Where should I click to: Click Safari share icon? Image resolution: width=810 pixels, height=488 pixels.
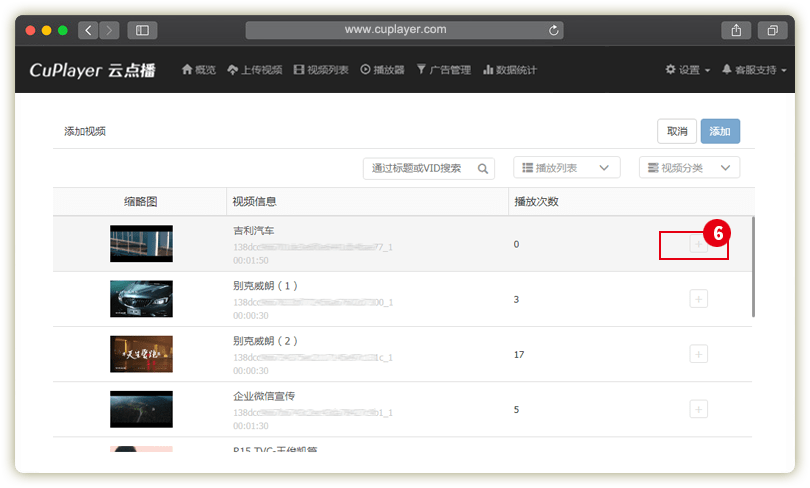[735, 30]
